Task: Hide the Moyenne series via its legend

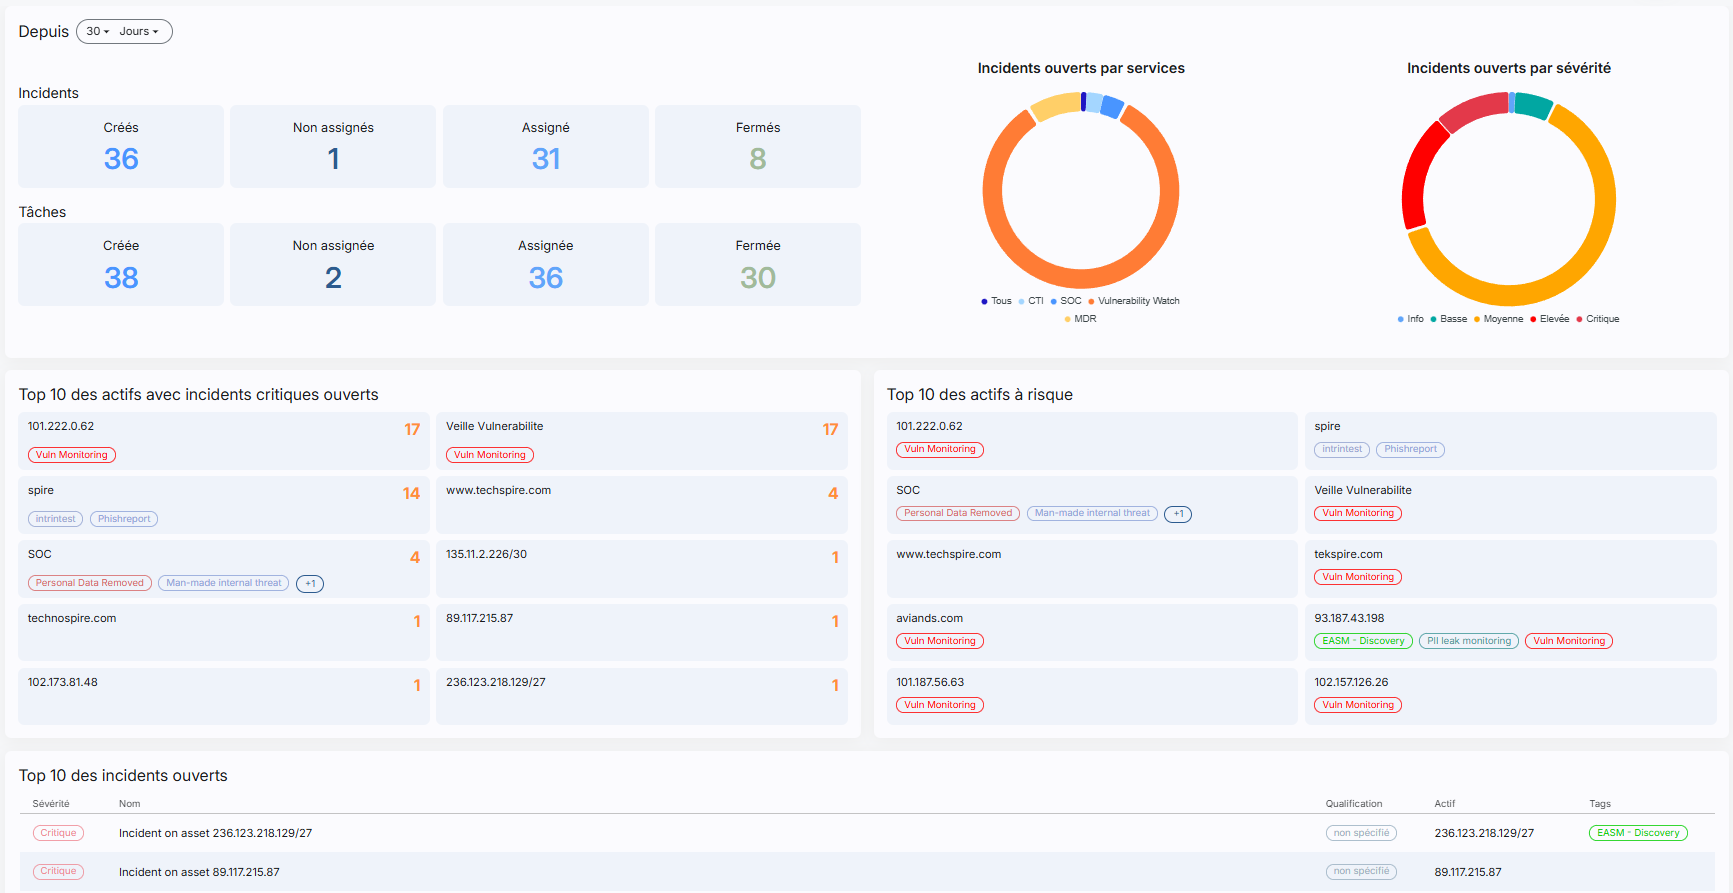Action: pyautogui.click(x=1502, y=319)
